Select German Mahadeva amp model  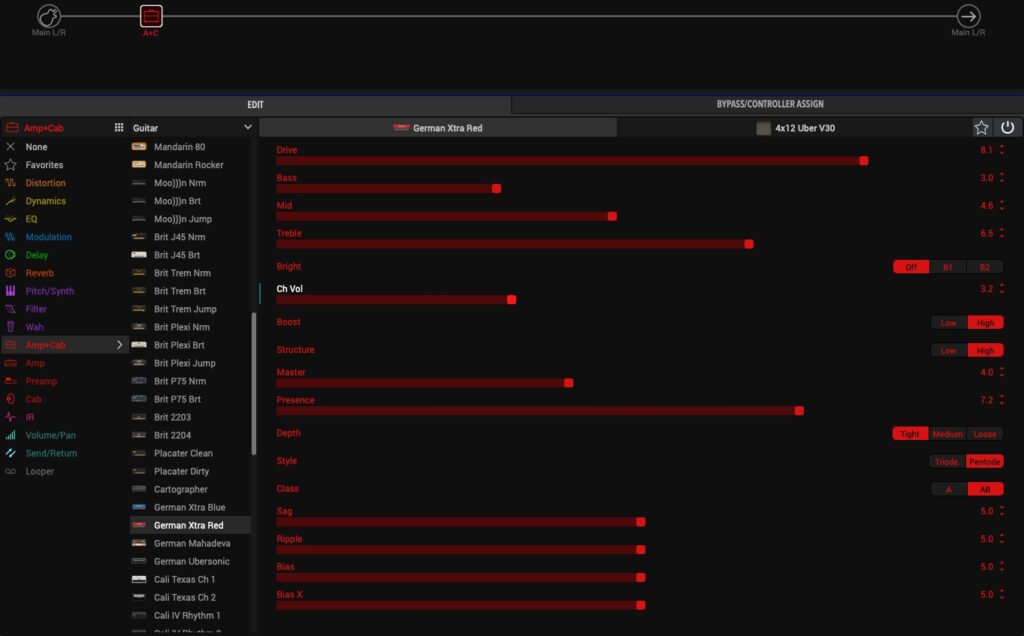pos(191,543)
